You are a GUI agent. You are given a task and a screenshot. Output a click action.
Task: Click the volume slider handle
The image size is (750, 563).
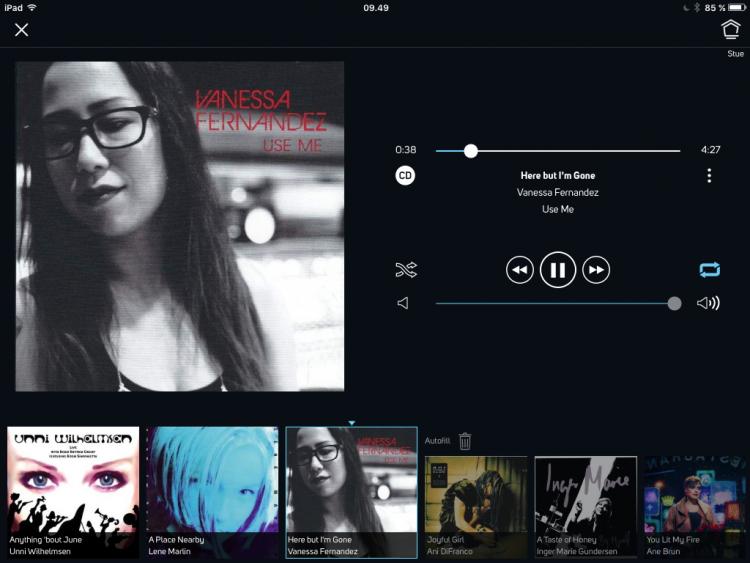pyautogui.click(x=674, y=303)
